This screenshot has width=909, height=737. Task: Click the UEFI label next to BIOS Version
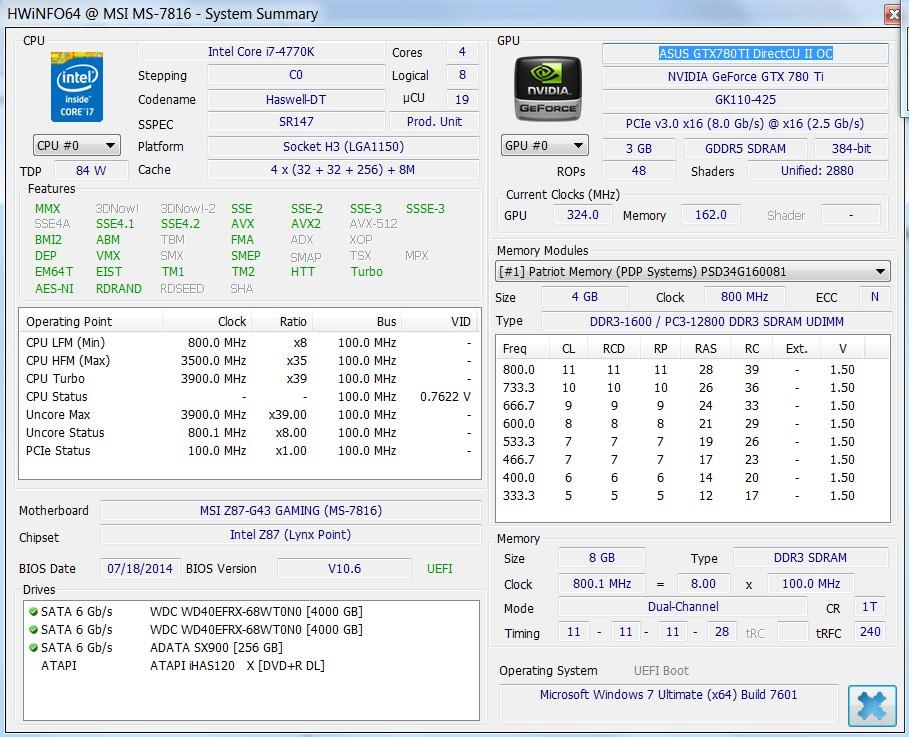(439, 568)
